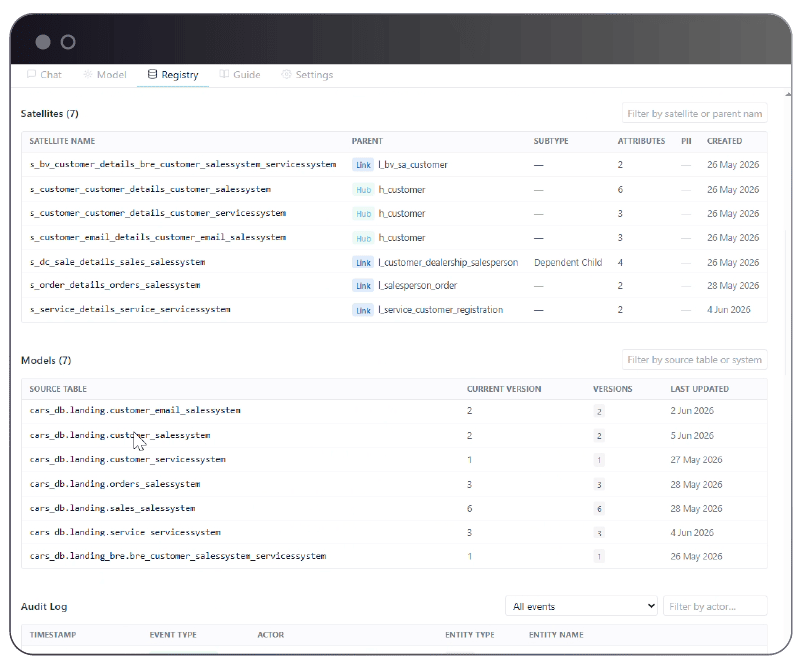Click Link badge for l_salesperson_order
Viewport: 801px width, 669px height.
[x=363, y=286]
